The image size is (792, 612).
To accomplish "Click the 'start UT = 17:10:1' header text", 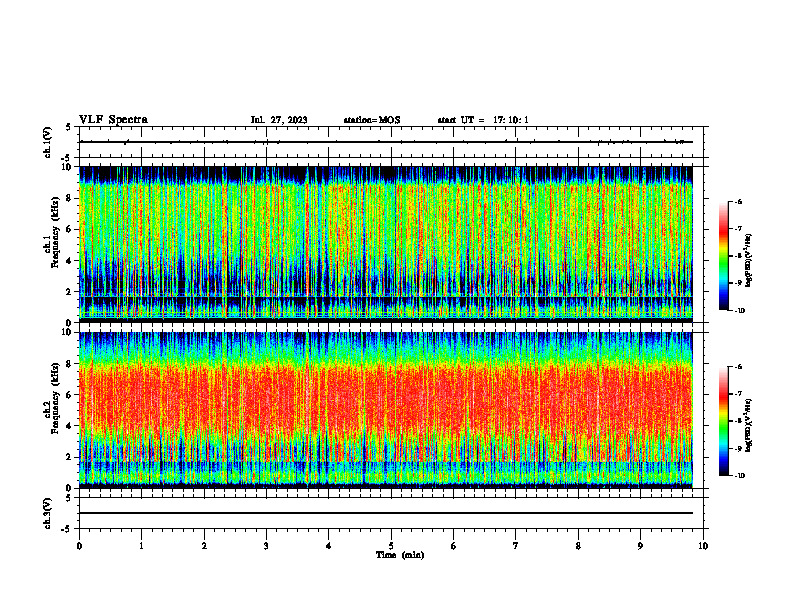I will coord(483,120).
